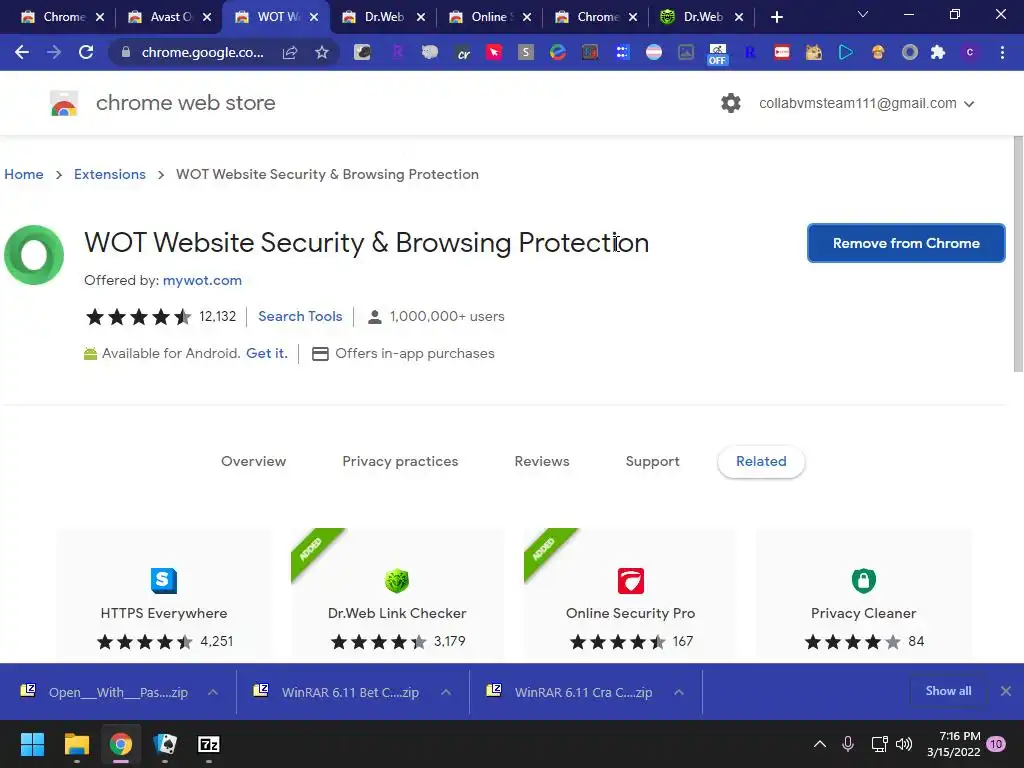Open the Privacy practices tab

click(400, 461)
